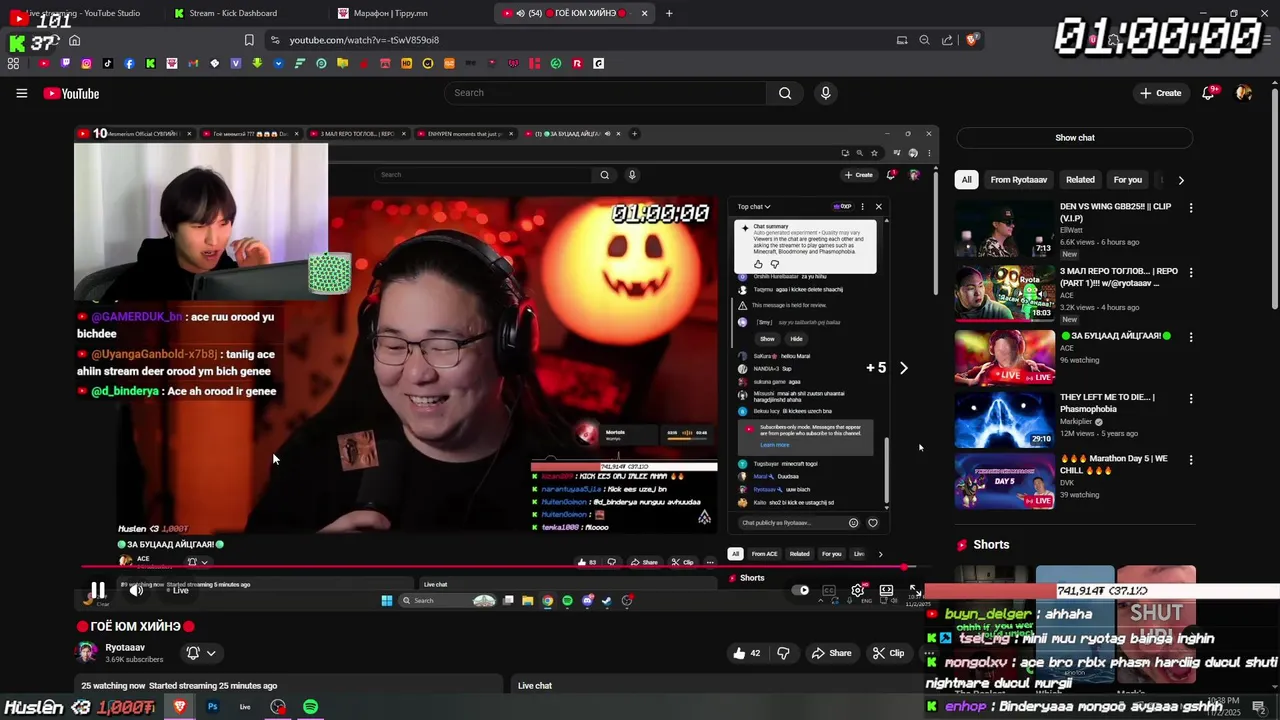Open Kick bookmark in bookmarks bar

click(x=150, y=63)
